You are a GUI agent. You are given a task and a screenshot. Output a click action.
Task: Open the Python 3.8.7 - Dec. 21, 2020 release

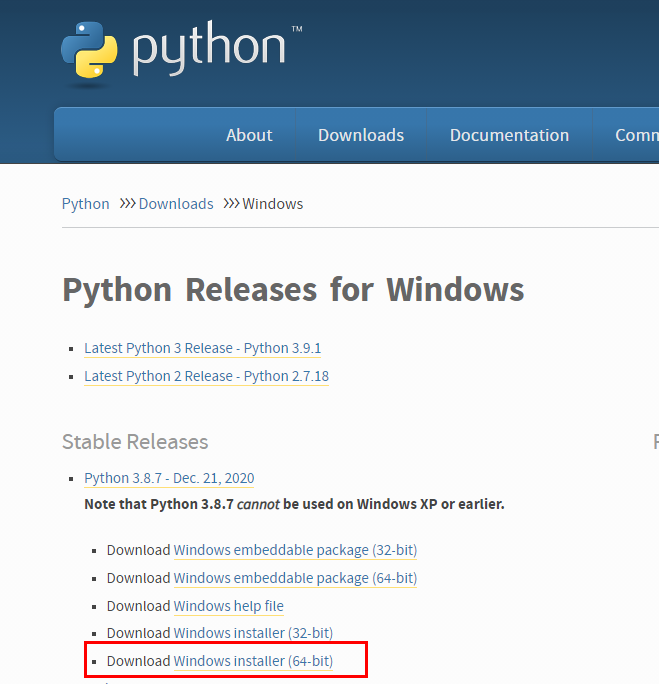169,478
